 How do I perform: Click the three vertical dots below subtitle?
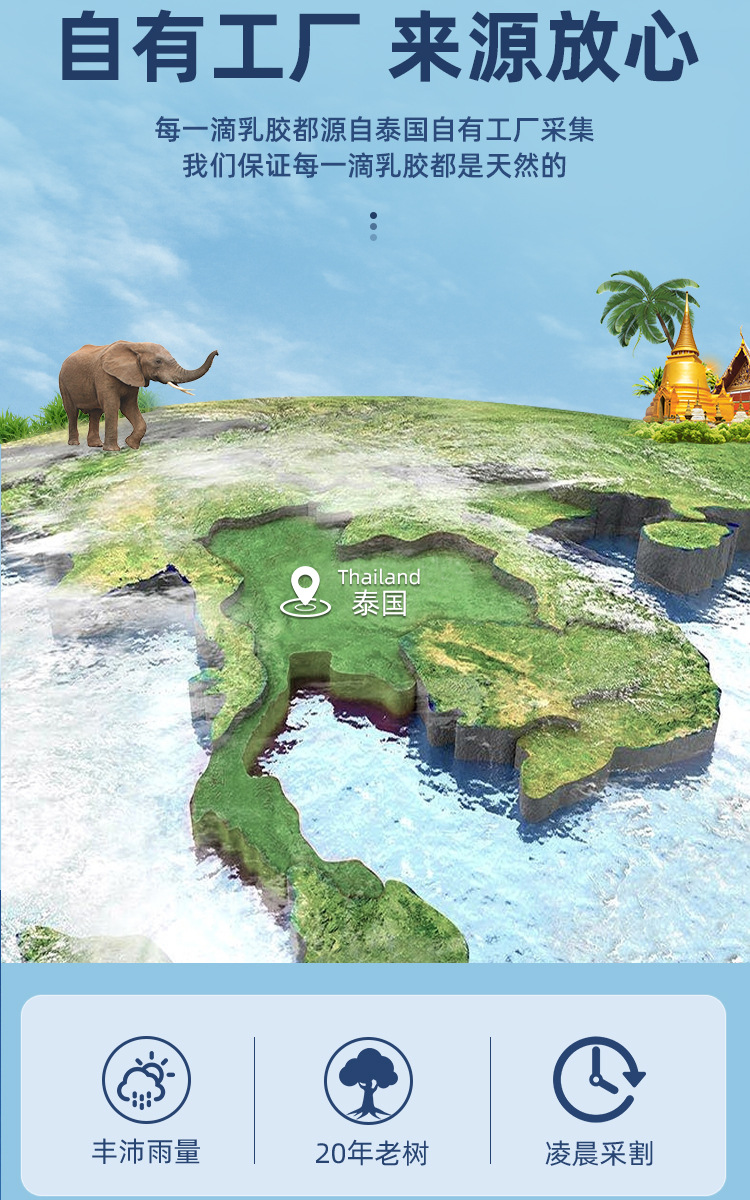[x=373, y=226]
